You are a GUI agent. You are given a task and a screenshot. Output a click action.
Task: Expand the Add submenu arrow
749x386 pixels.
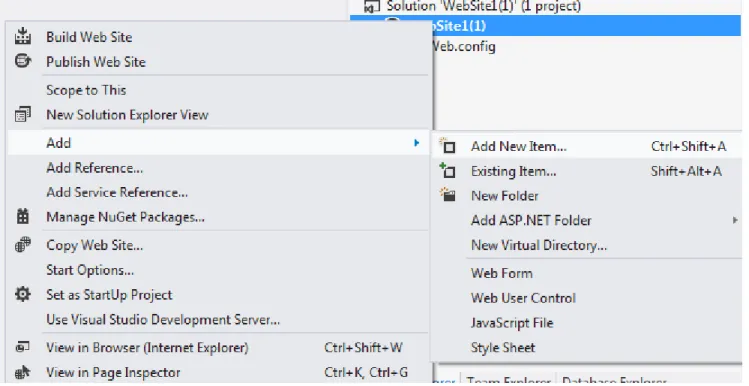coord(417,143)
